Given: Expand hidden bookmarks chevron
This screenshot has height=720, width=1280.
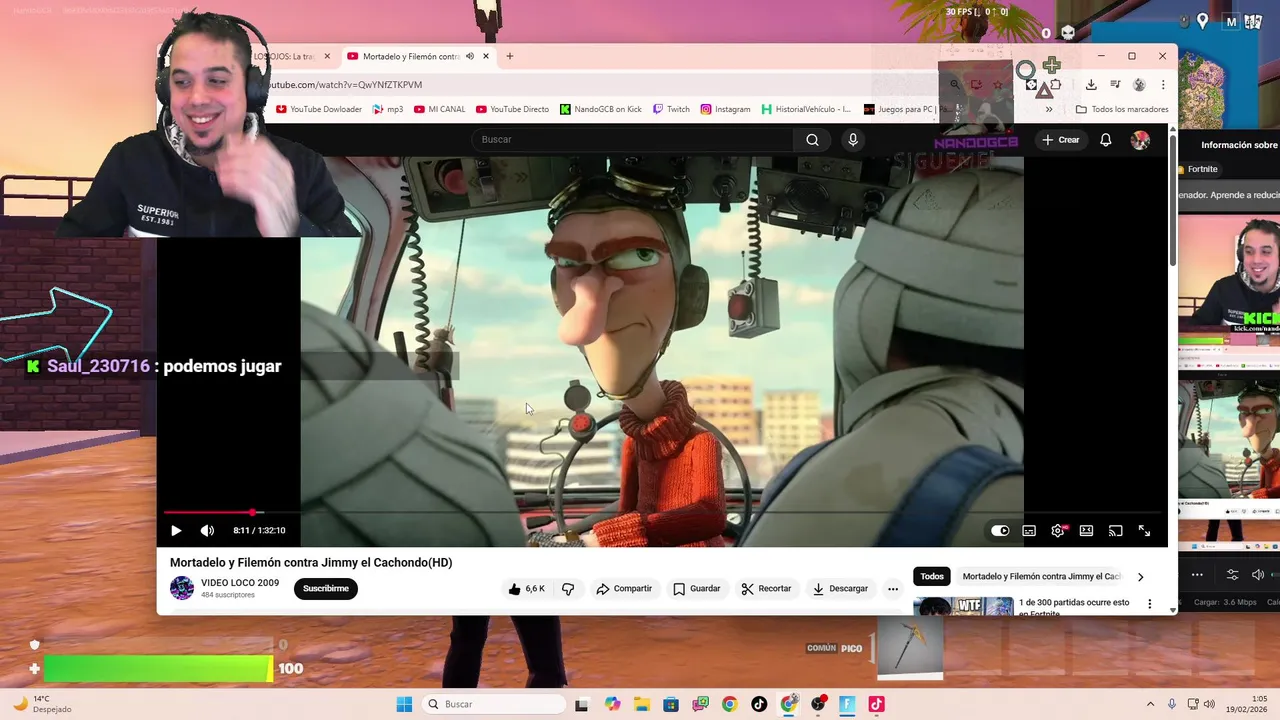Looking at the screenshot, I should pos(1049,109).
